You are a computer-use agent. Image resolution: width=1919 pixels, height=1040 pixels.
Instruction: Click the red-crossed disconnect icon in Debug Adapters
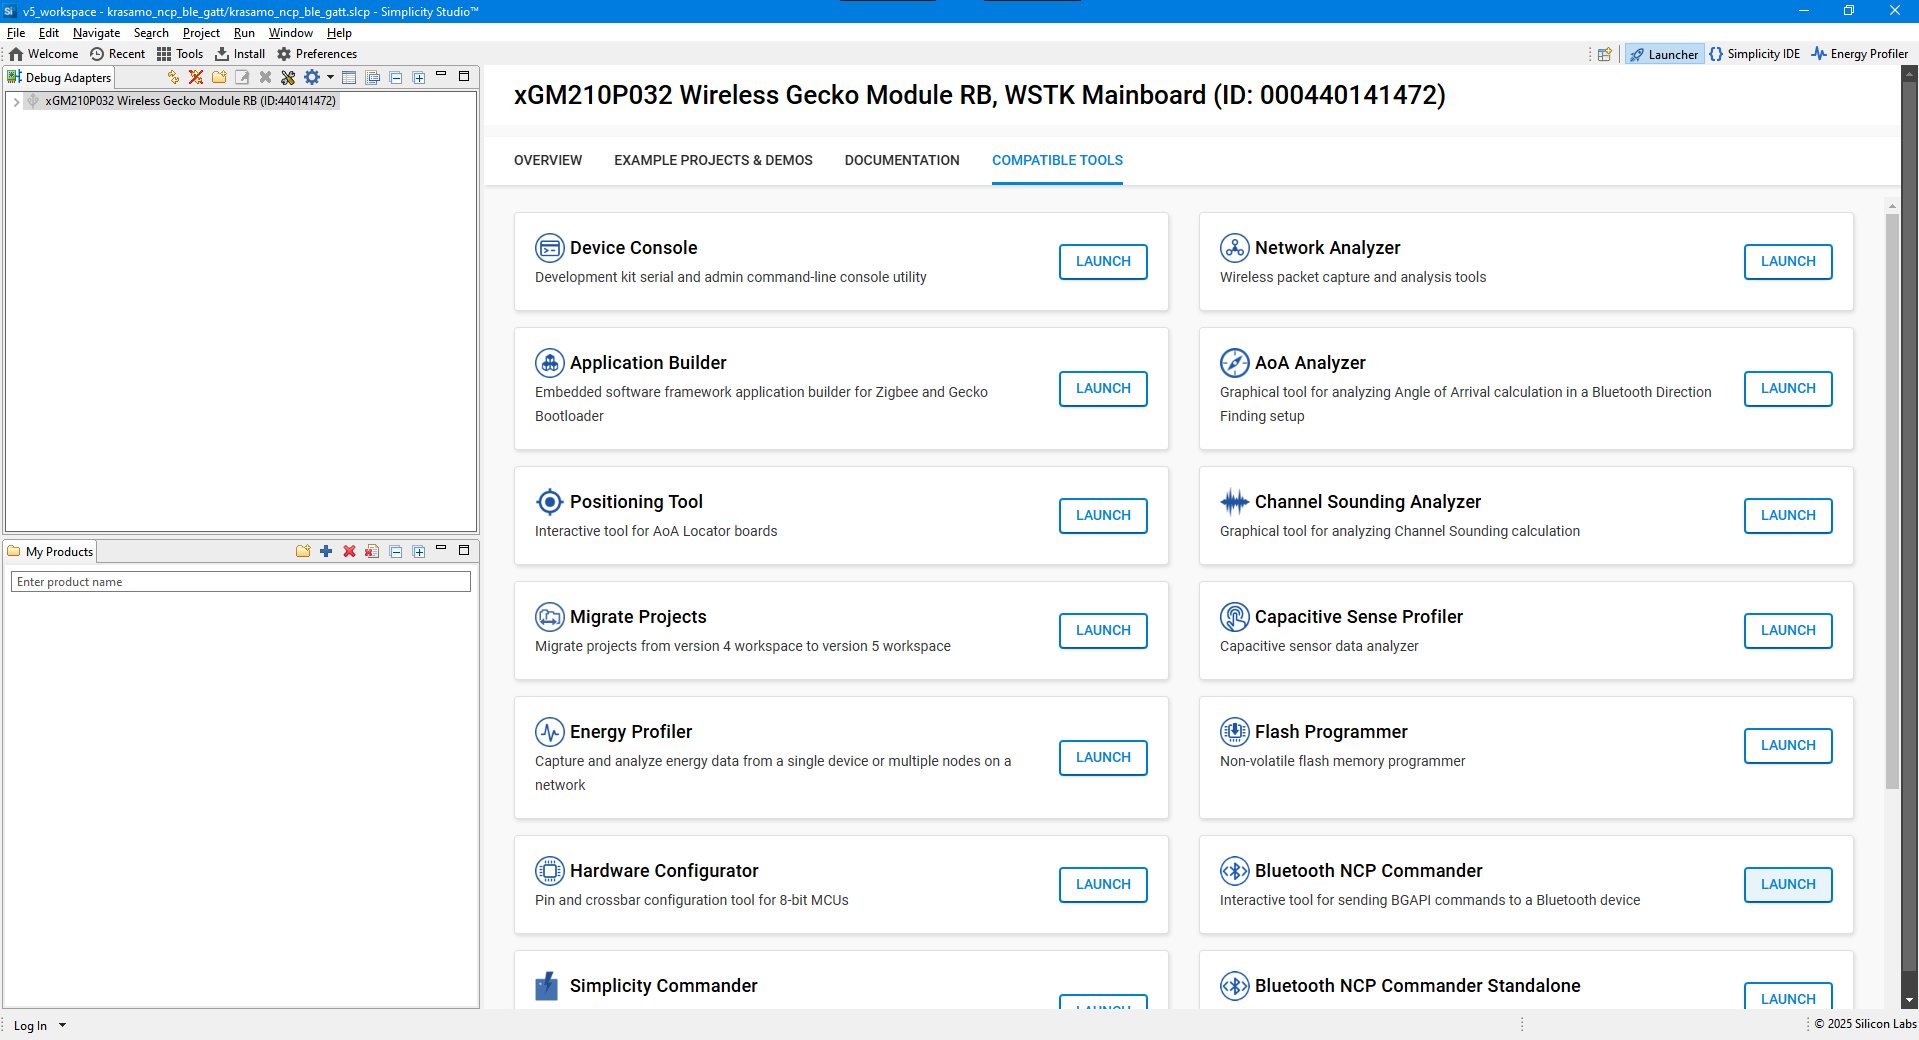196,77
